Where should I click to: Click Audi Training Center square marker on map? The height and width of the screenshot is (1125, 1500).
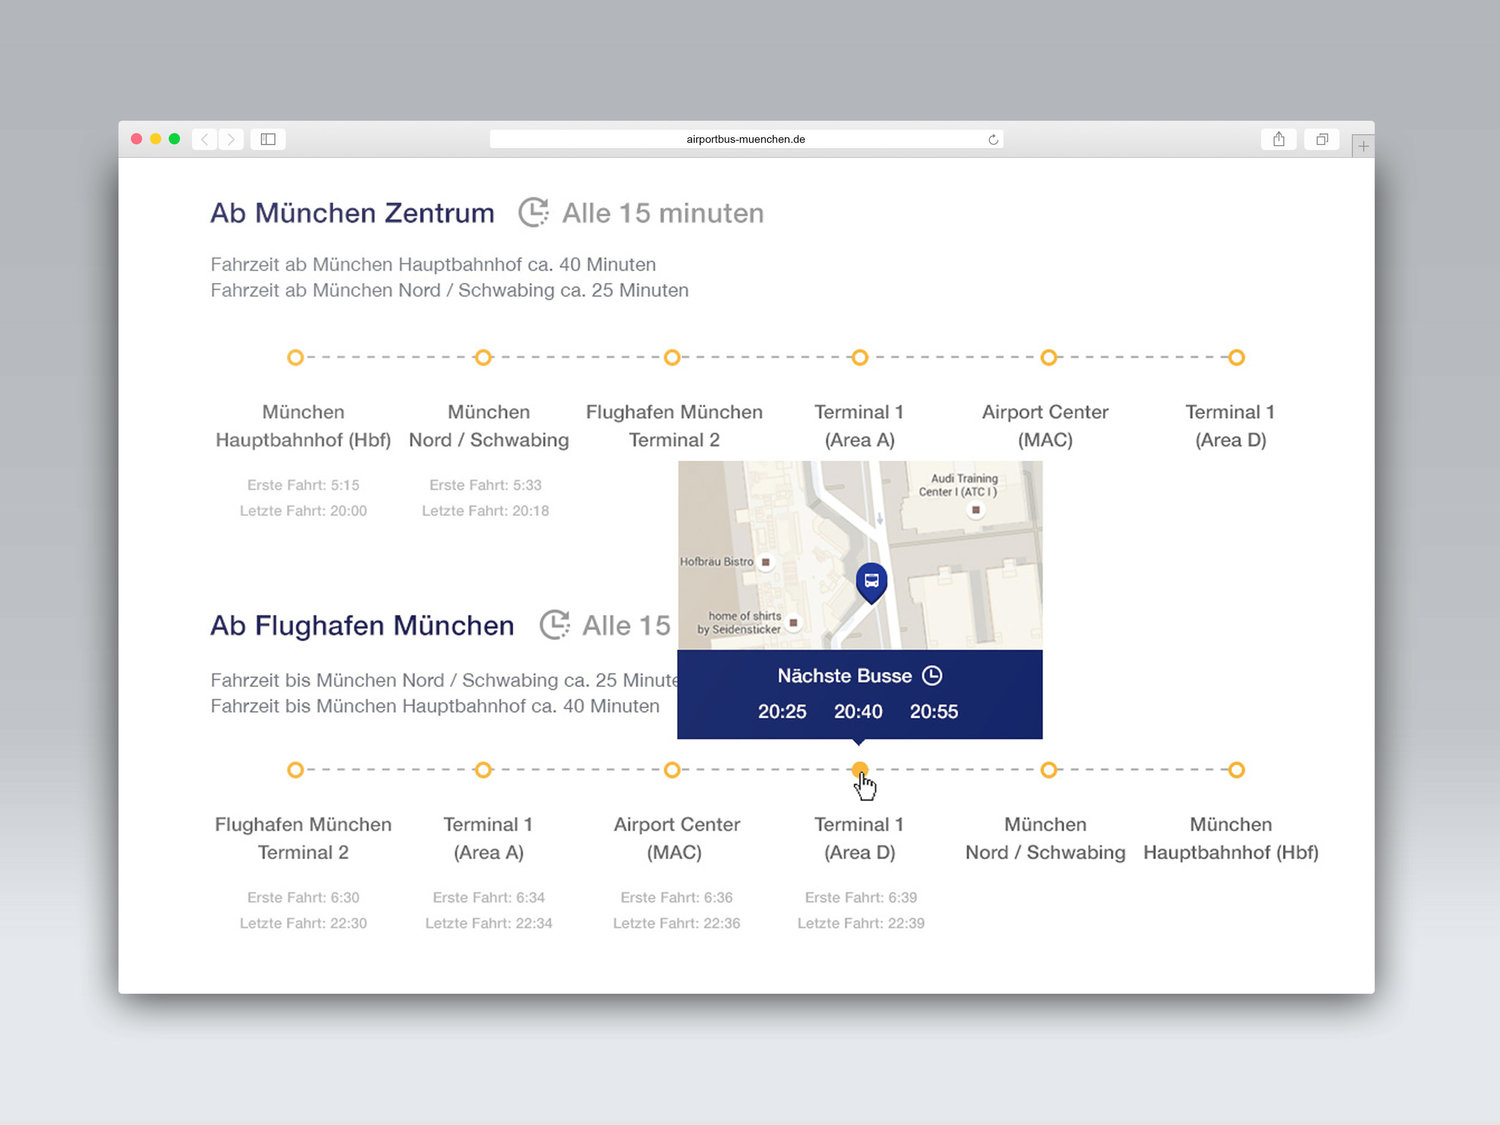coord(976,510)
